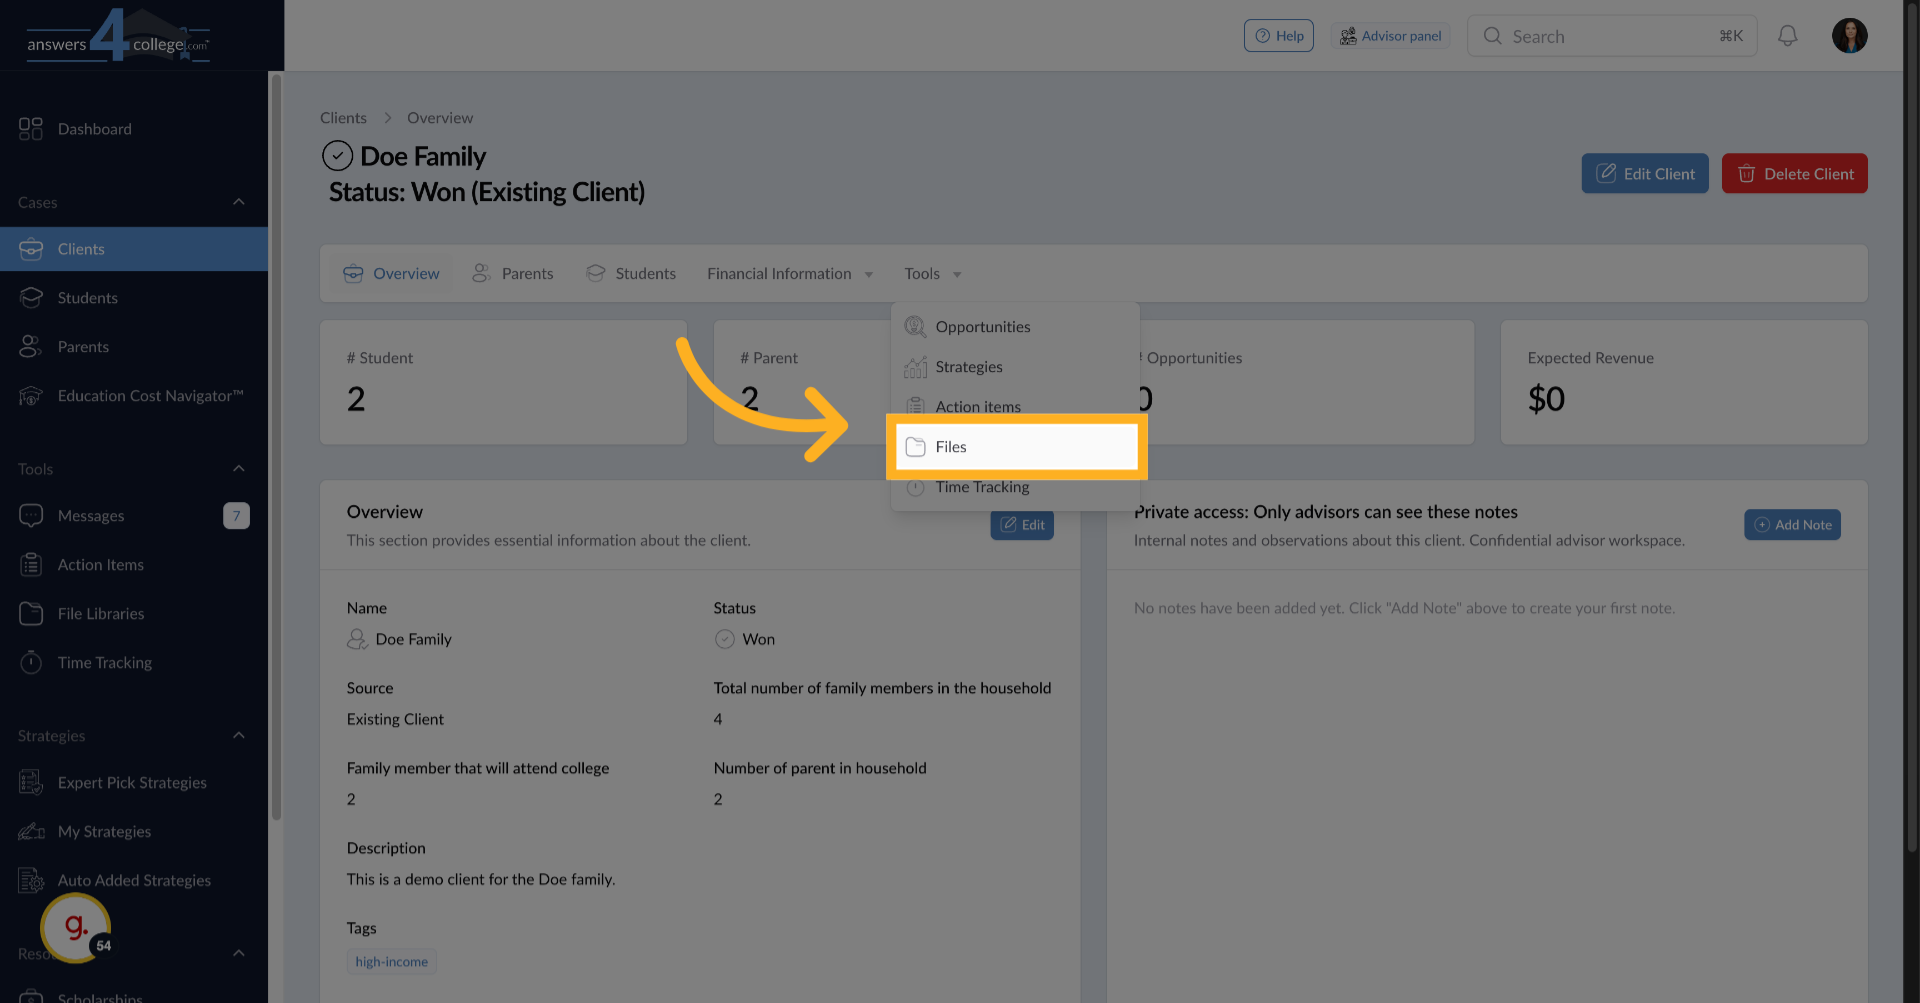Click the notification bell icon
1920x1003 pixels.
(1787, 36)
